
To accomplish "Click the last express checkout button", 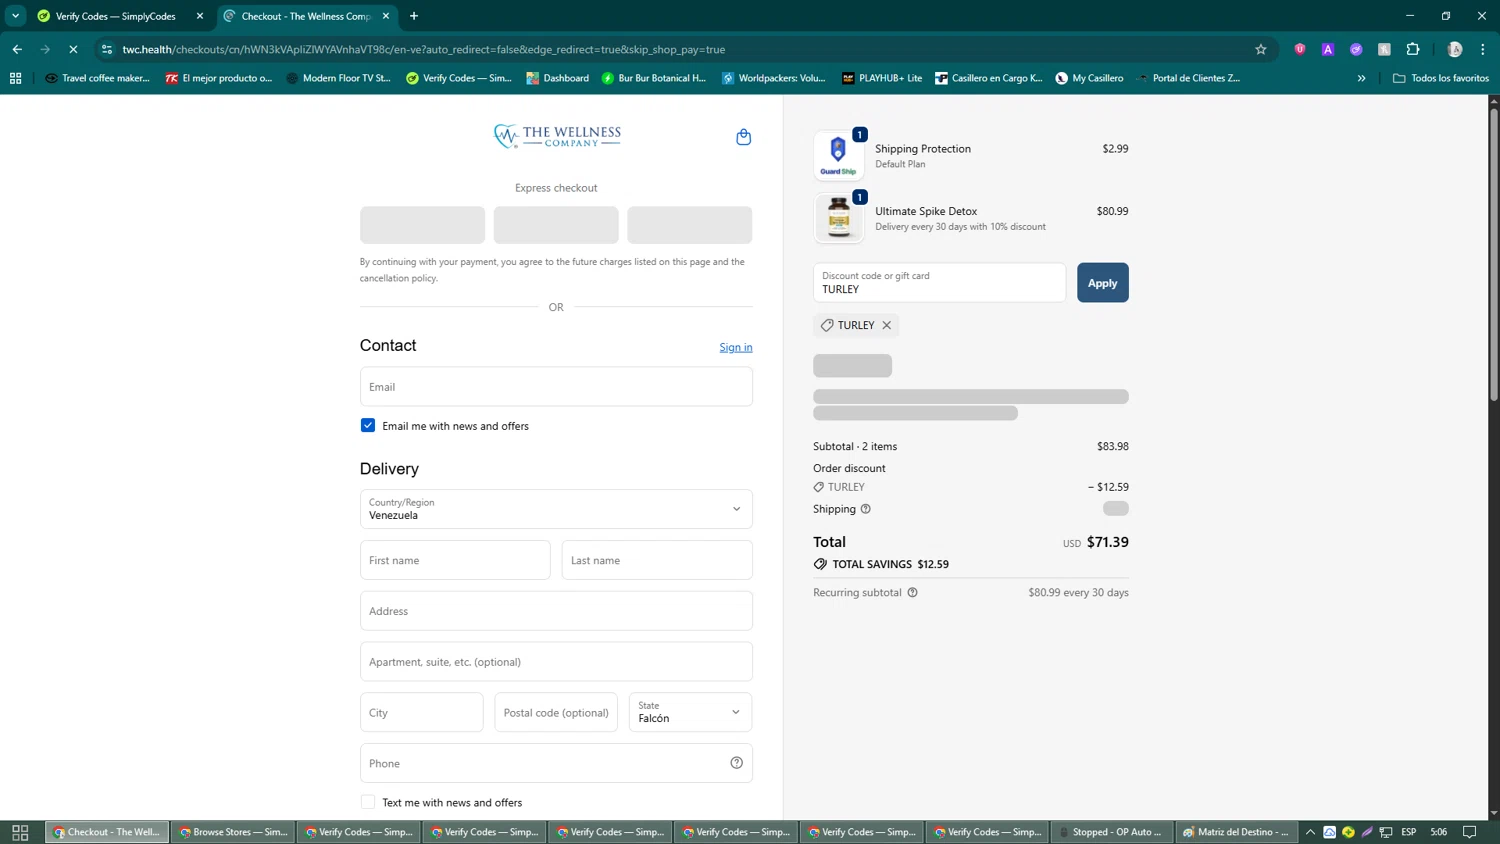I will coord(689,225).
